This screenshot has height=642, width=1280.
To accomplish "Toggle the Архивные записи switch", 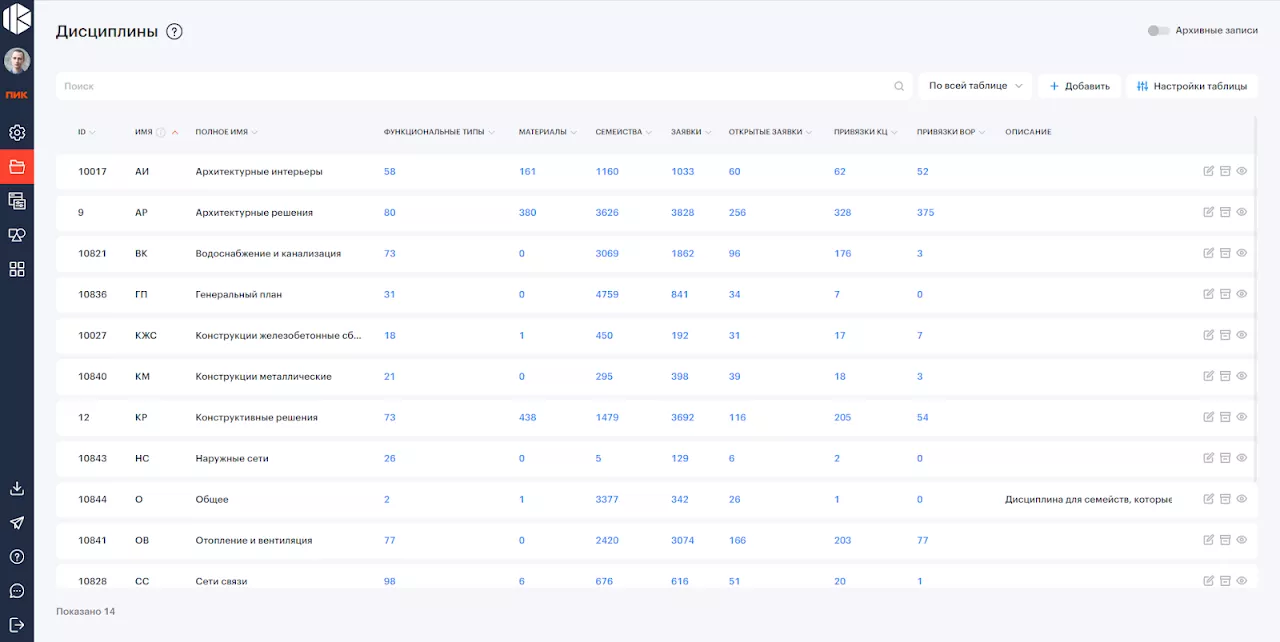I will [1158, 31].
